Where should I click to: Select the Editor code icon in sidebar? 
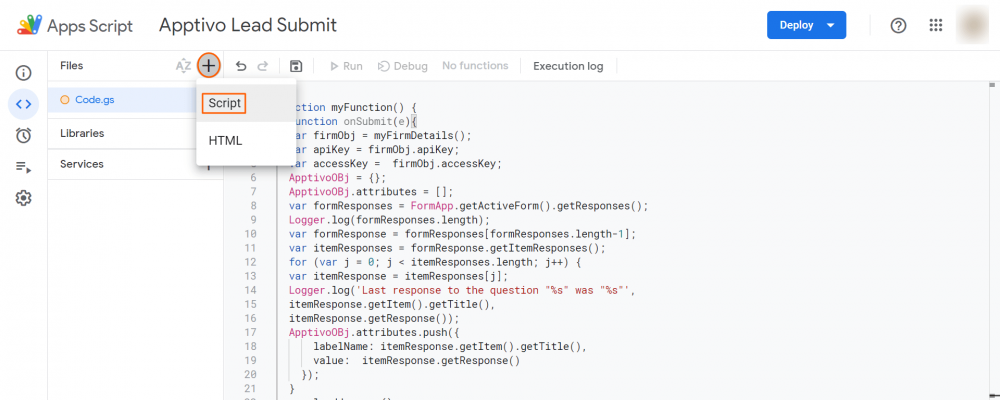pos(23,104)
